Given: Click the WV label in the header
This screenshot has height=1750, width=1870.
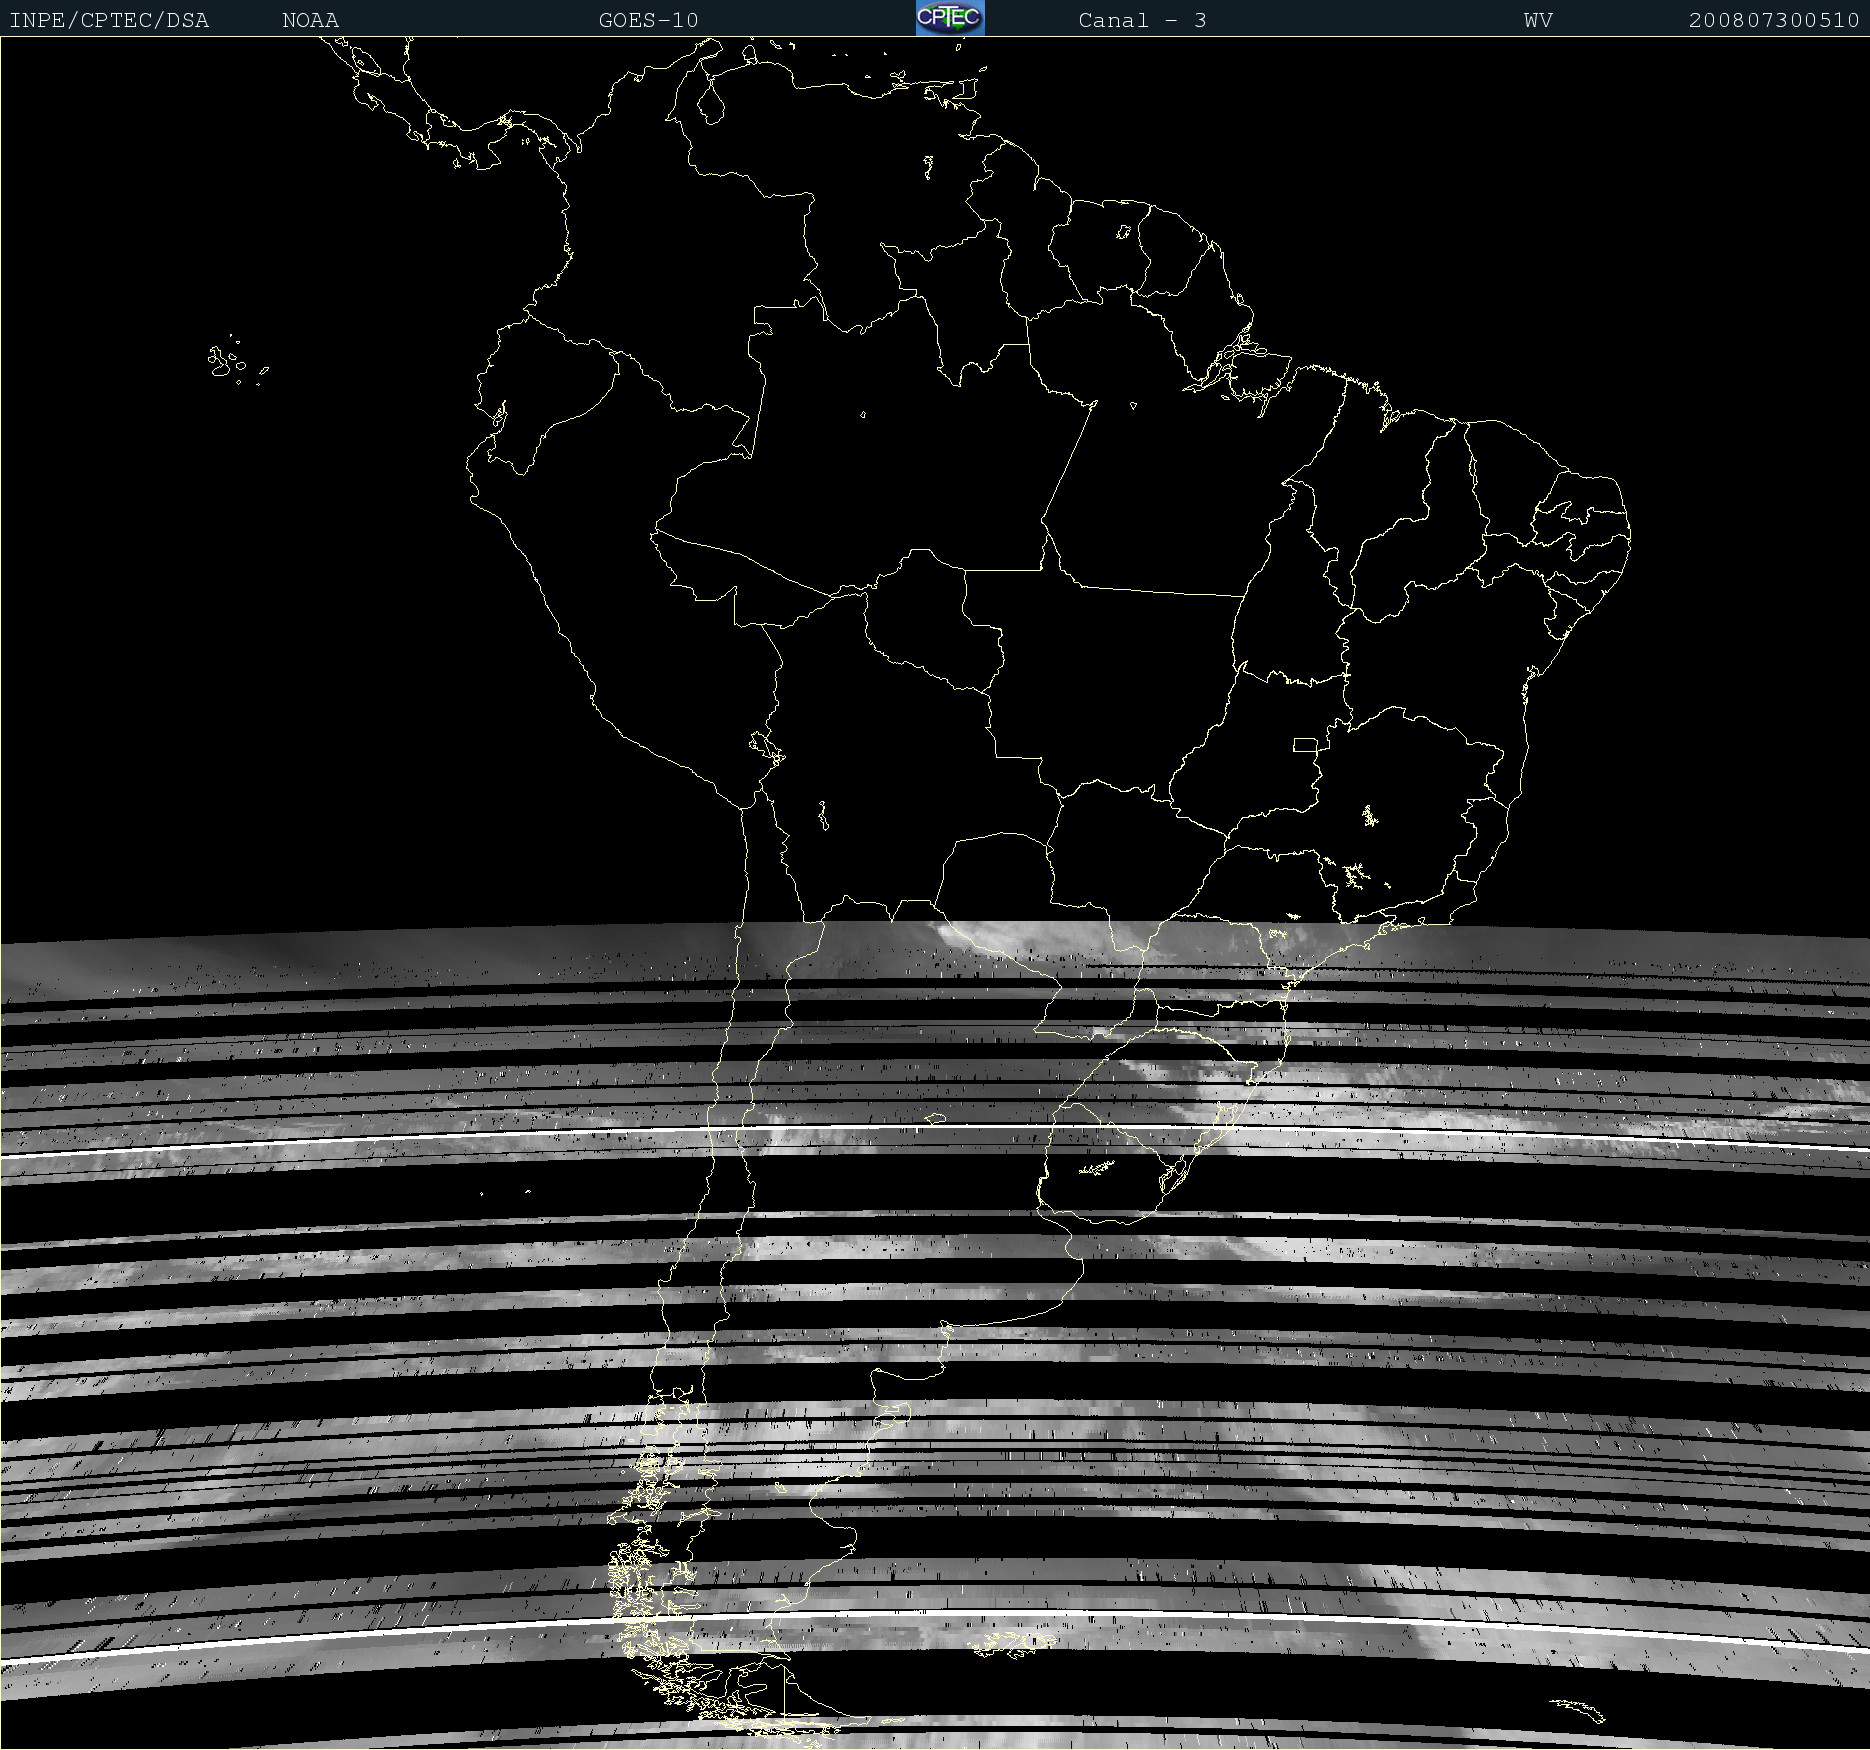Looking at the screenshot, I should [1538, 20].
